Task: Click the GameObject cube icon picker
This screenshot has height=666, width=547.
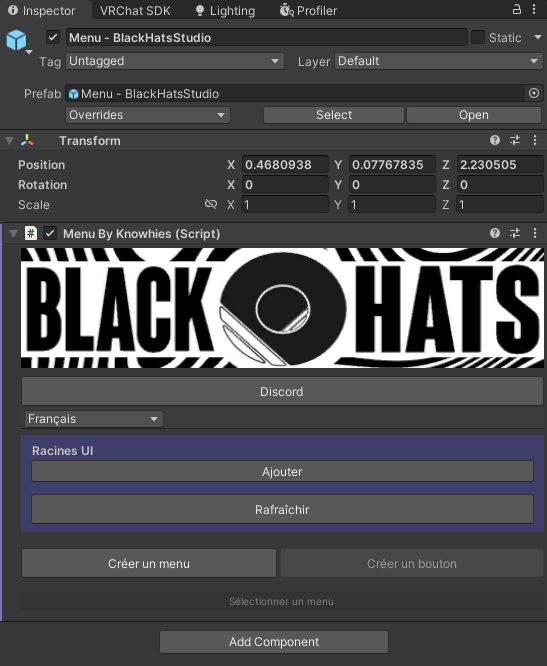Action: (16, 40)
